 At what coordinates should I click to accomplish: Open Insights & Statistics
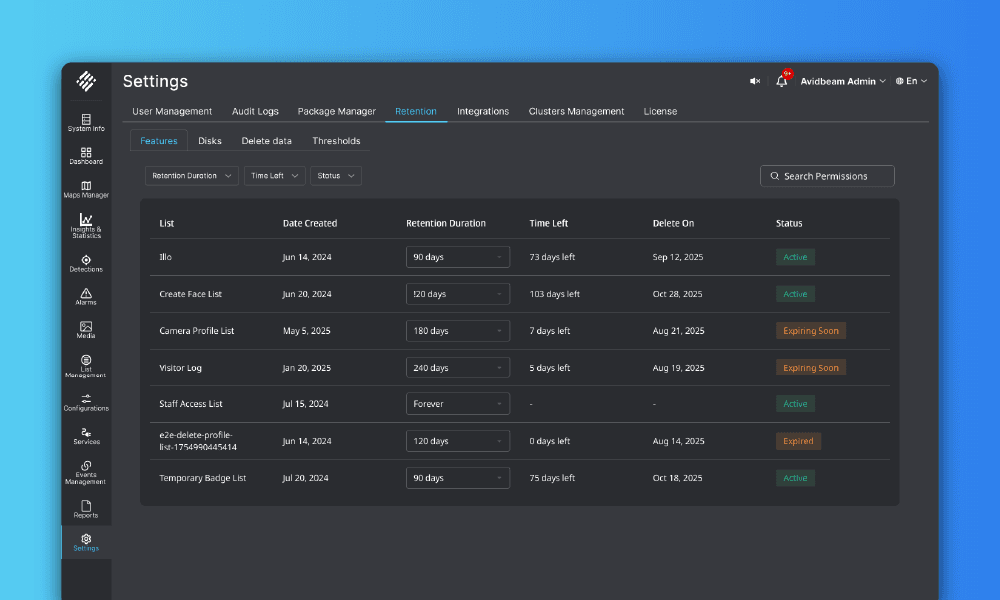click(86, 226)
